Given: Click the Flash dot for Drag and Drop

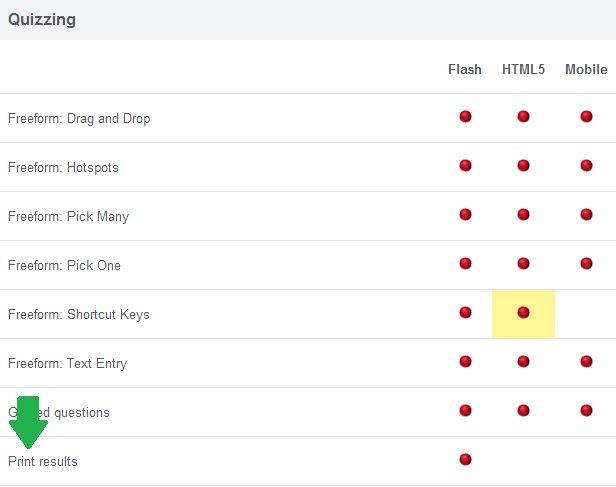Looking at the screenshot, I should pyautogui.click(x=465, y=117).
